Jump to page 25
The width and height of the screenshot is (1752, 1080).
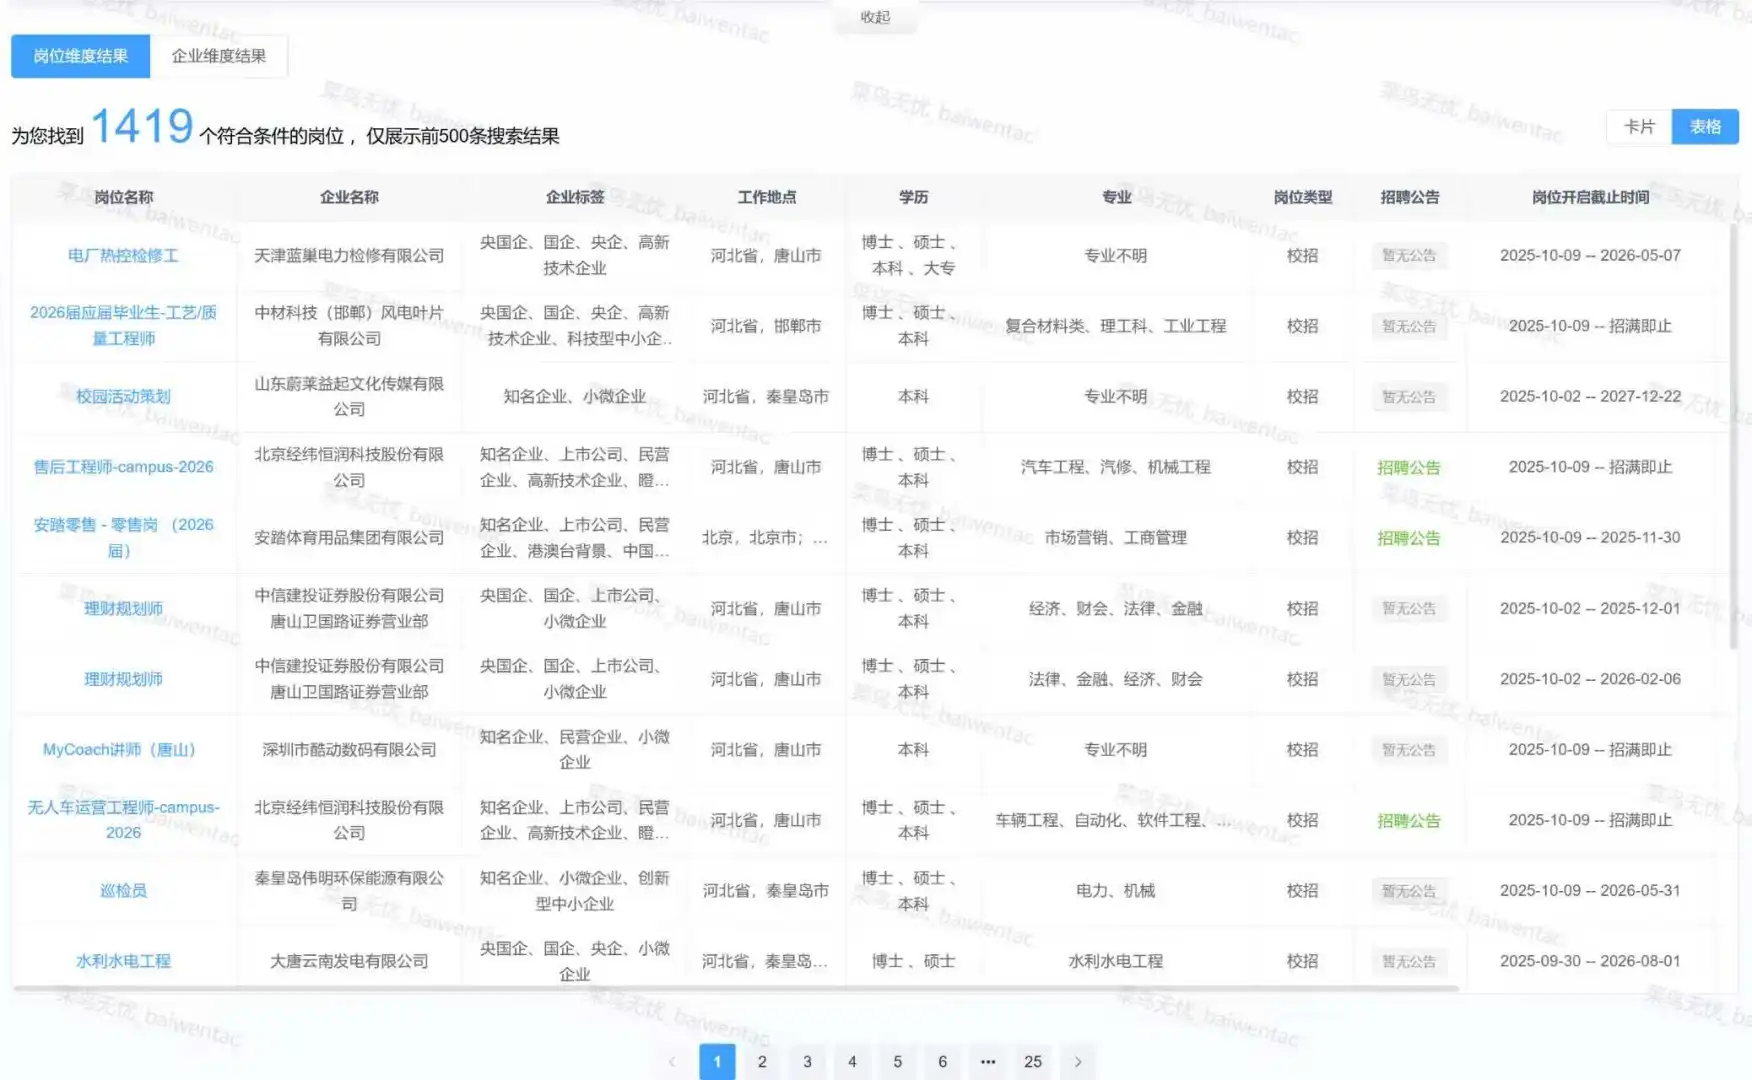1033,1062
